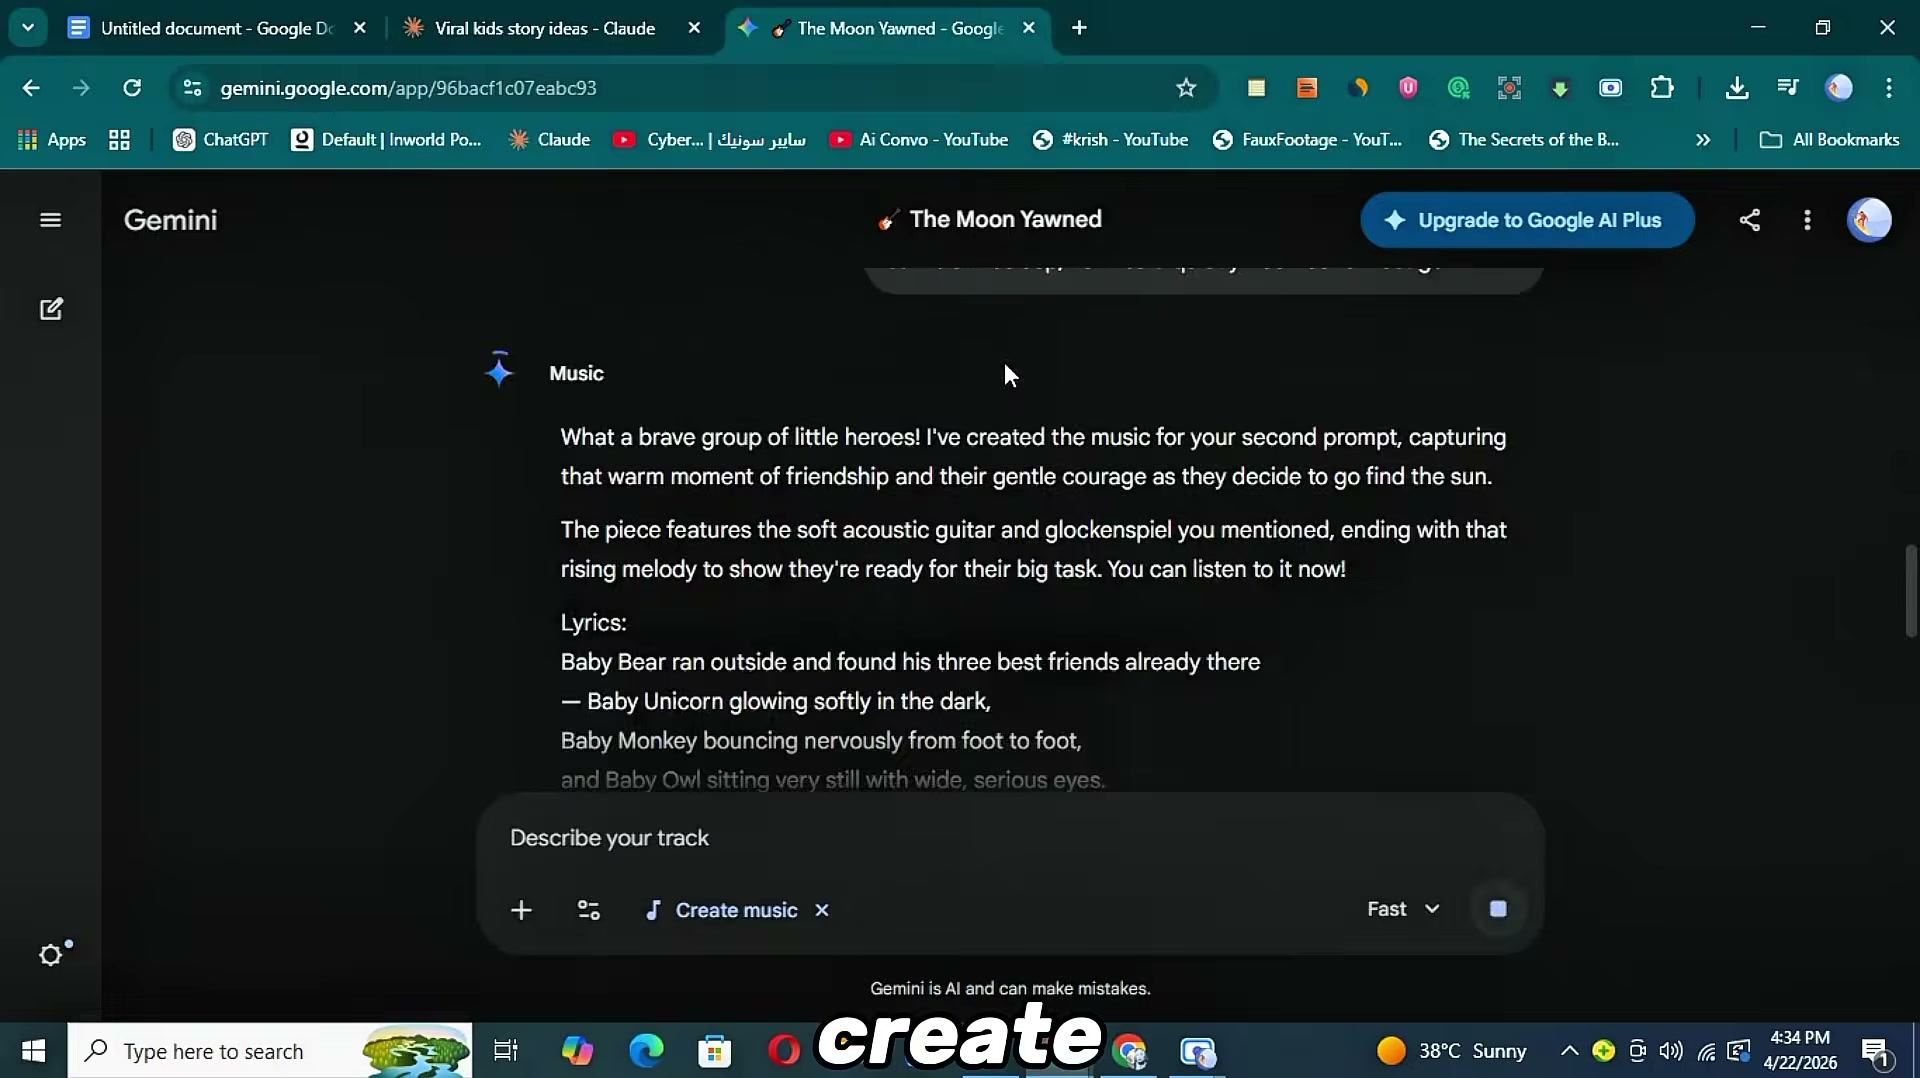
Task: View site information icon in address bar
Action: [193, 88]
